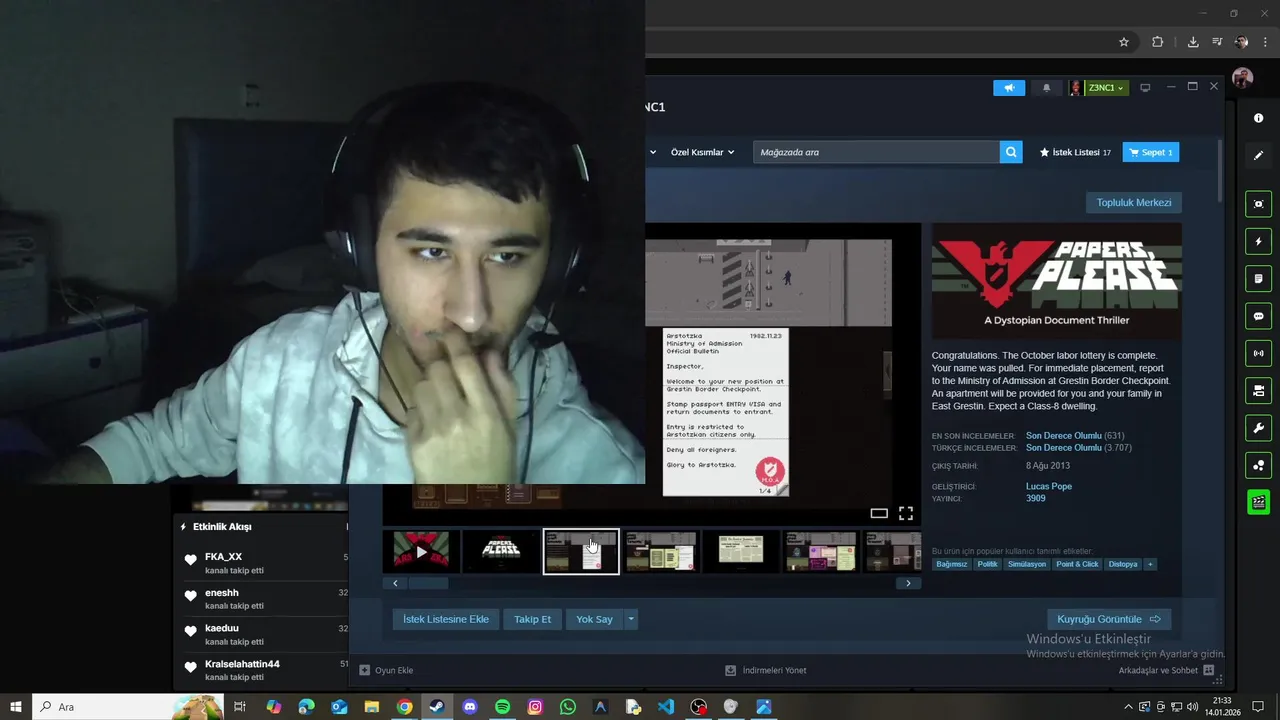Select the newspaper screenshot thumbnail
Viewport: 1280px width, 720px height.
pos(741,552)
